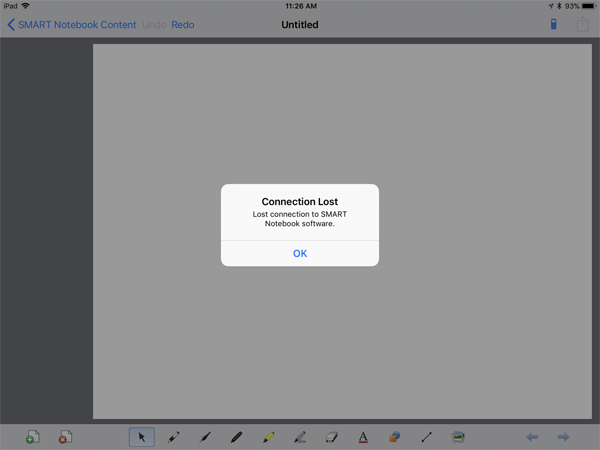Open the insert picture tool
This screenshot has height=450, width=600.
point(458,437)
